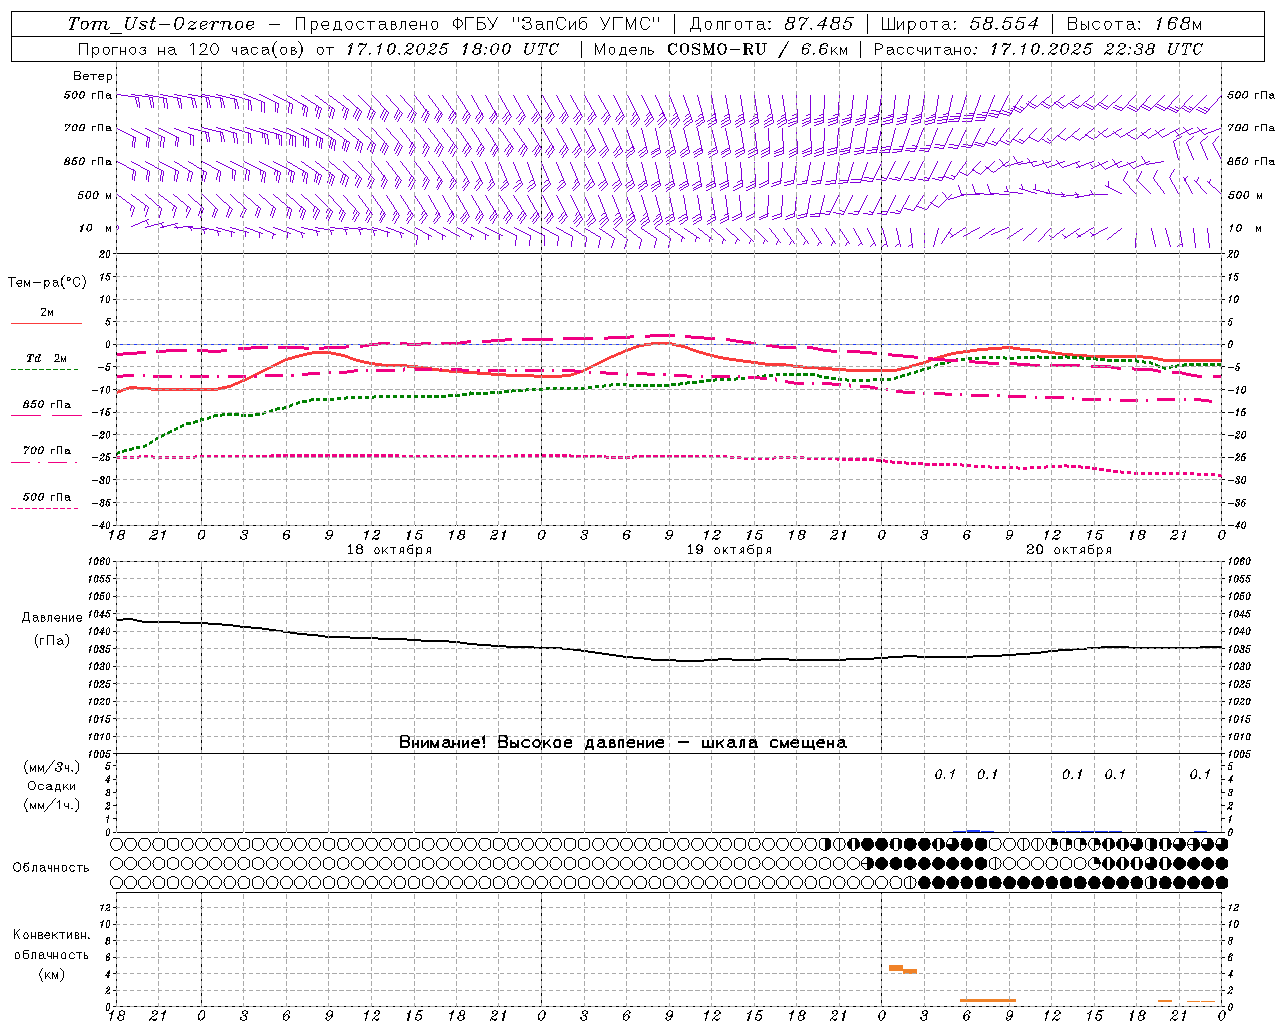1280x1024 pixels.
Task: Click the 'Широта: 58.554' header field
Action: point(960,24)
